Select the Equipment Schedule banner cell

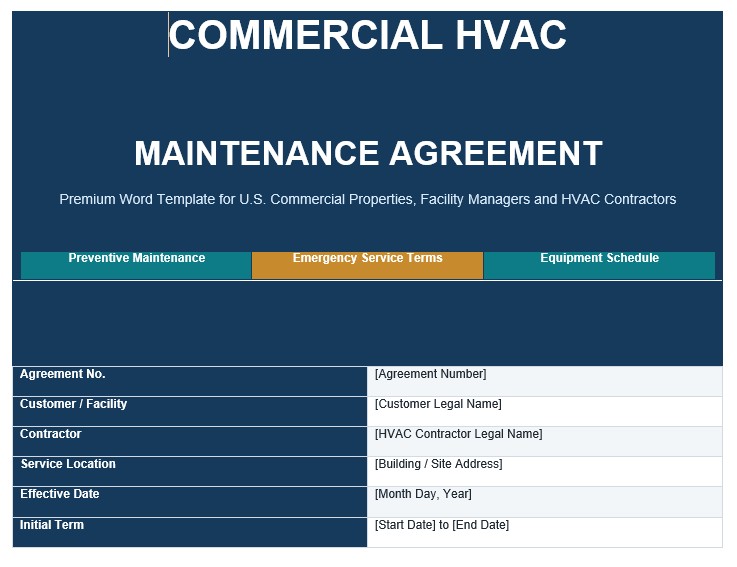click(599, 265)
